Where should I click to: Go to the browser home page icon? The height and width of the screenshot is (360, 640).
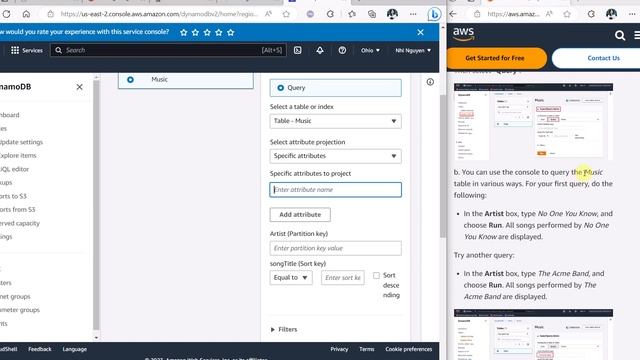[x=26, y=14]
